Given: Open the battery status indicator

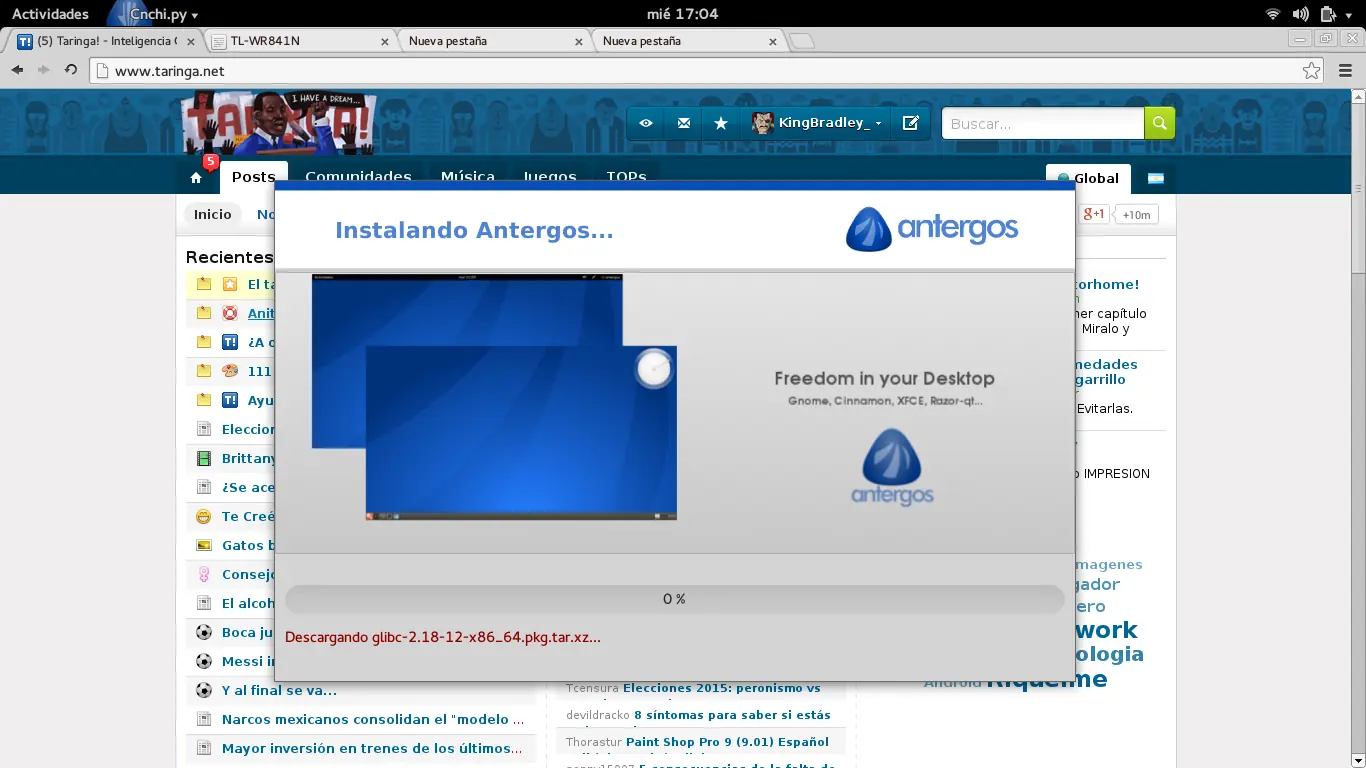Looking at the screenshot, I should pos(1328,14).
